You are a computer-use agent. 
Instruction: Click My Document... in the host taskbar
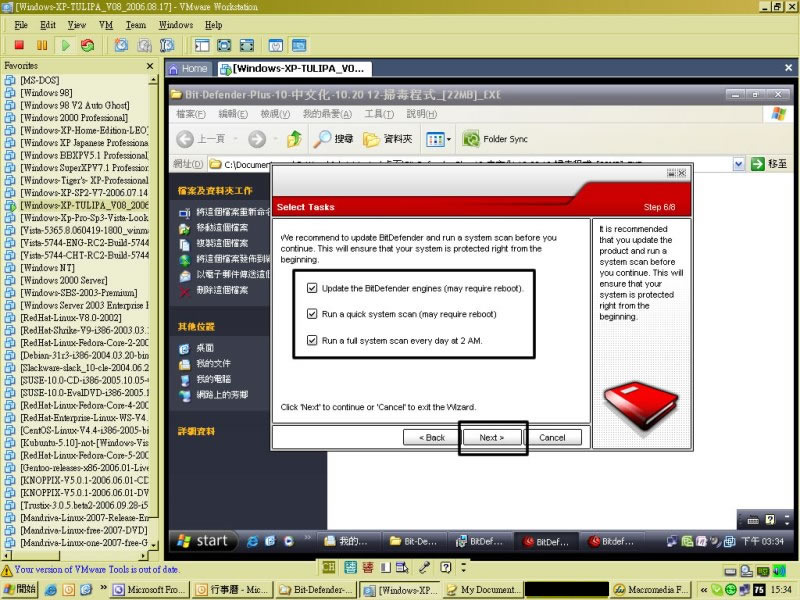(x=483, y=590)
